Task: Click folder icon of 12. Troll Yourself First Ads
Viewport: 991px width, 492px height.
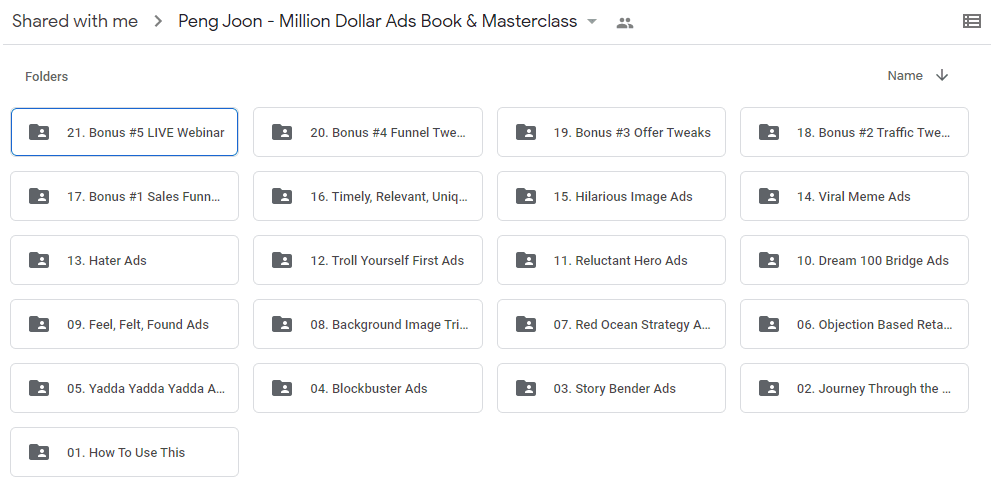Action: pos(282,260)
